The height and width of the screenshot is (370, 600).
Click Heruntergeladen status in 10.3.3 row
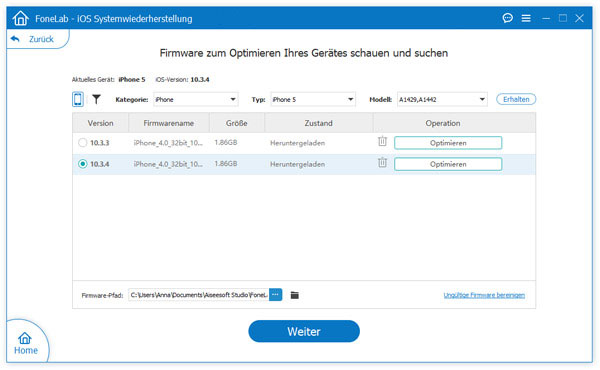tap(297, 143)
